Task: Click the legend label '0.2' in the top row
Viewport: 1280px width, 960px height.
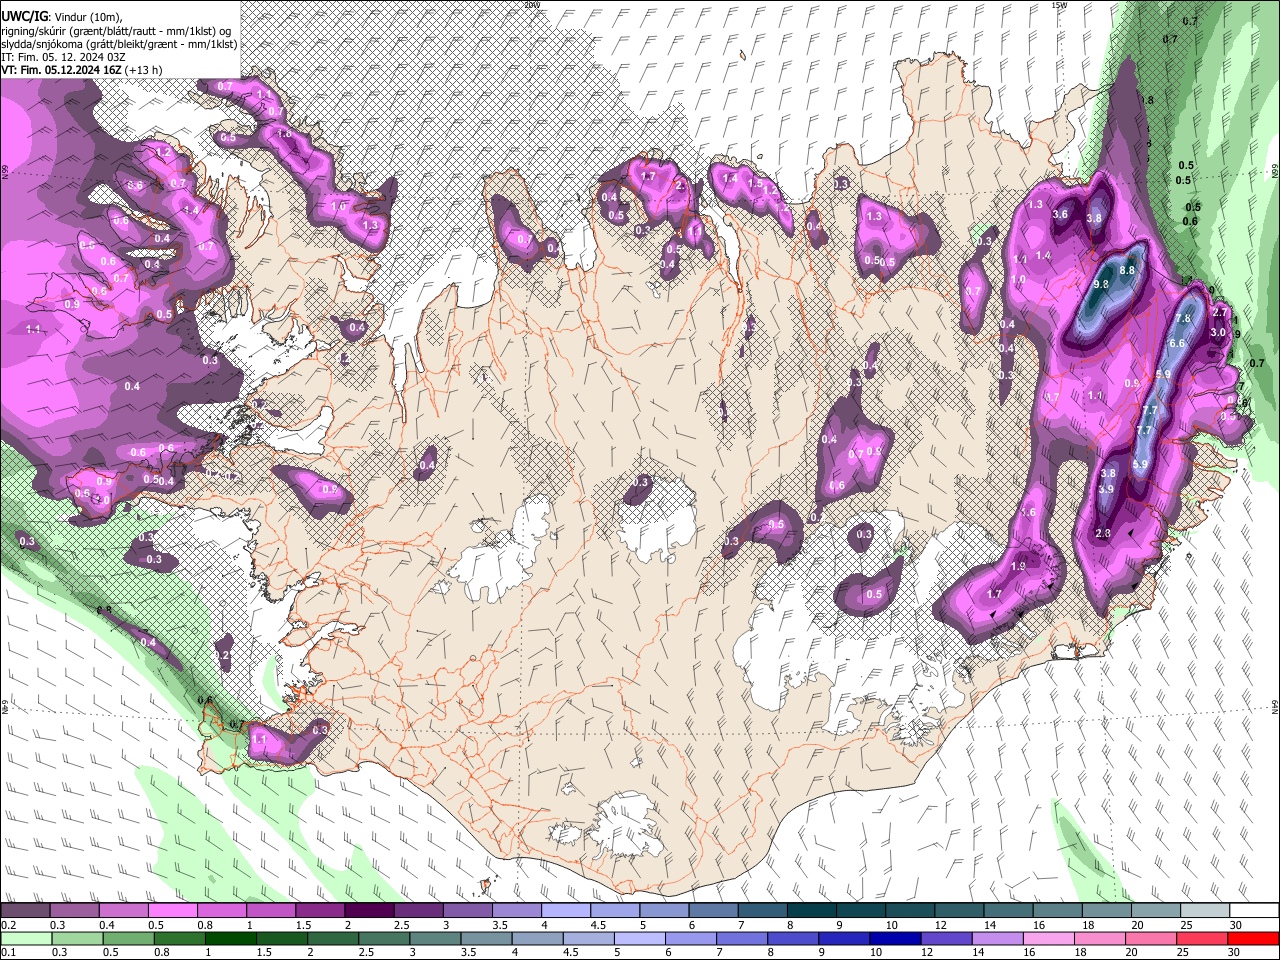Action: 8,925
